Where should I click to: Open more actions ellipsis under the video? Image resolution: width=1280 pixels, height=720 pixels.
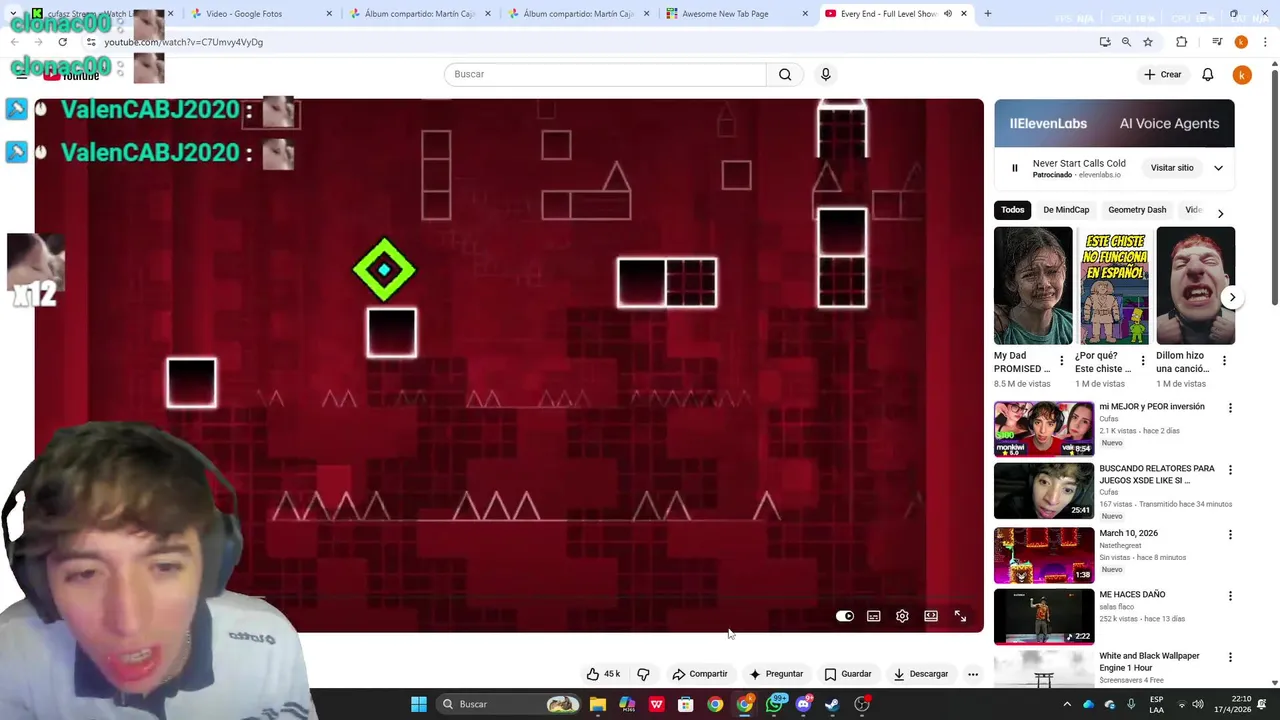[x=972, y=674]
